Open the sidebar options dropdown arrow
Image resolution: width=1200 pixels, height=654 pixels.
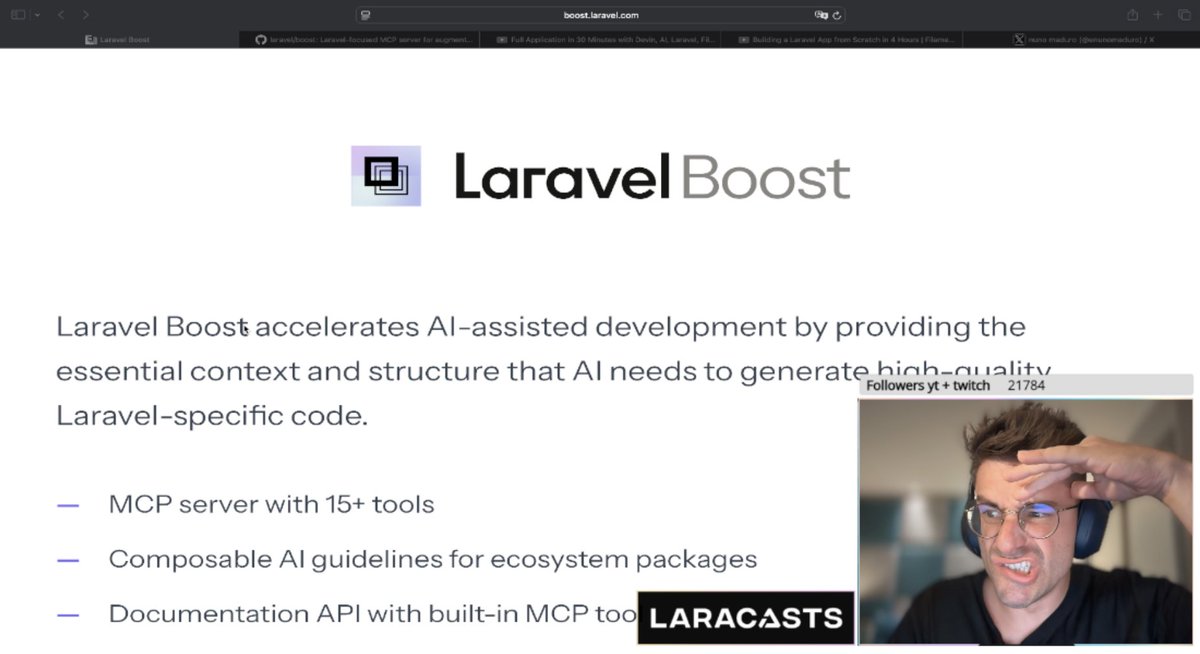coord(37,15)
